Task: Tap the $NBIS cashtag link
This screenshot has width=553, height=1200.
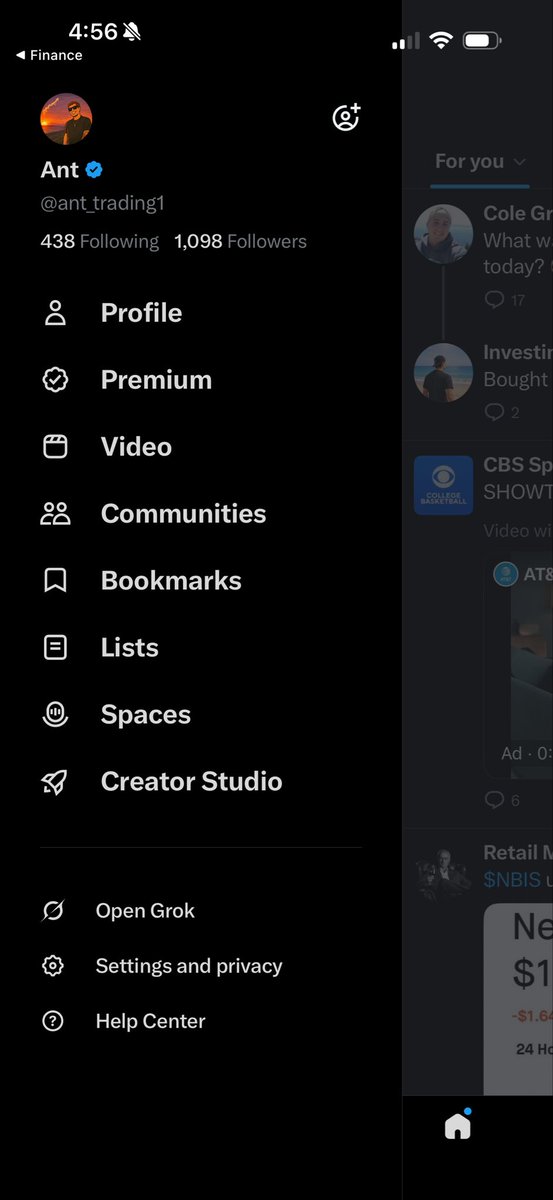Action: (512, 880)
